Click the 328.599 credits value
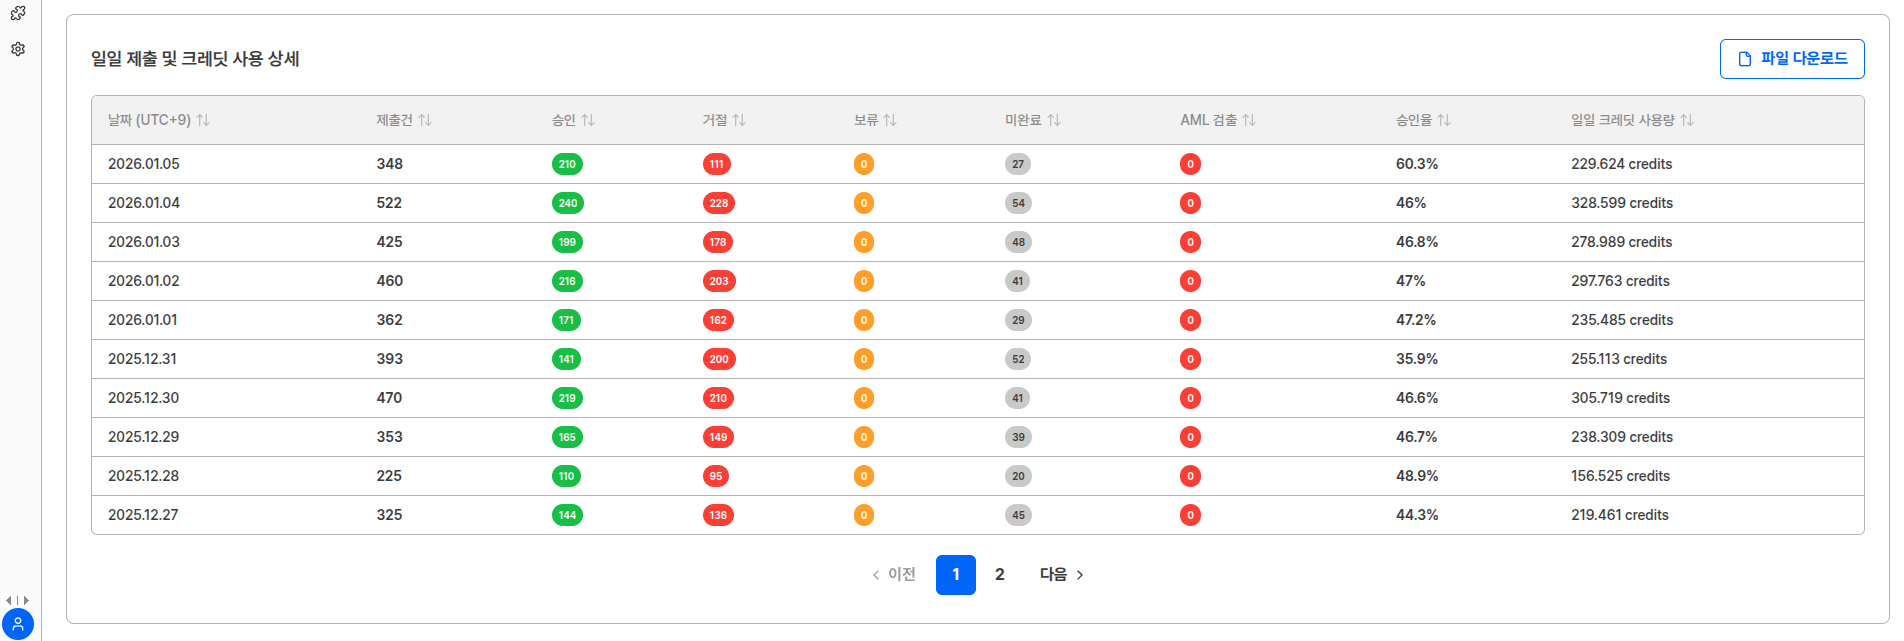 [1622, 203]
